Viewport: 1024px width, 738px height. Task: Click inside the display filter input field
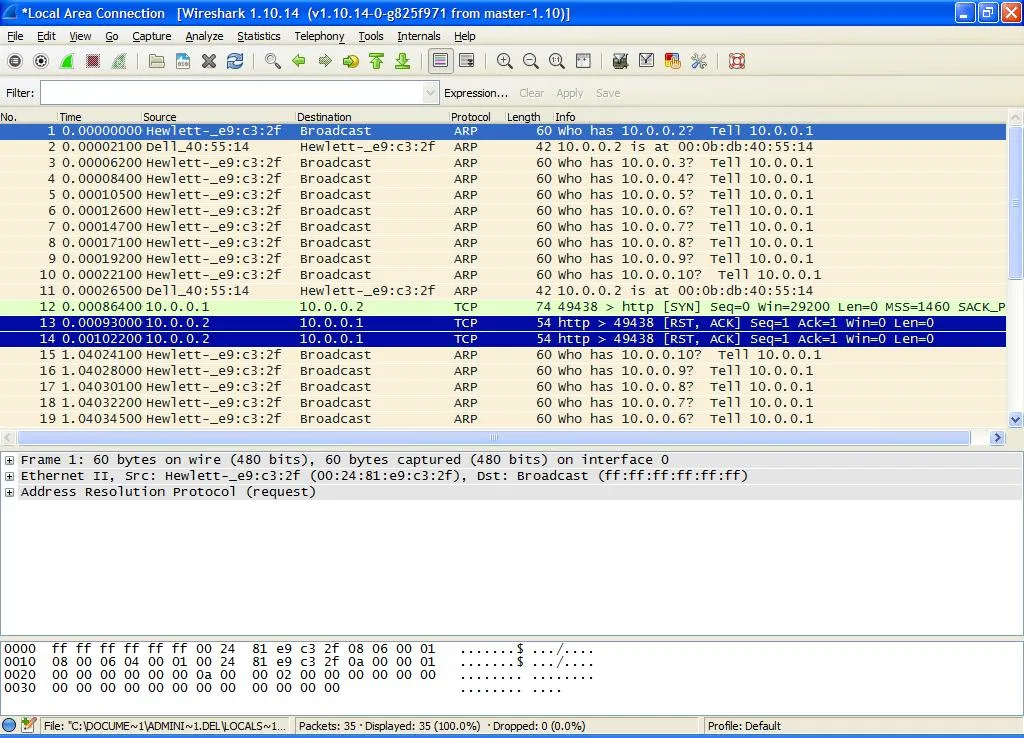click(230, 92)
